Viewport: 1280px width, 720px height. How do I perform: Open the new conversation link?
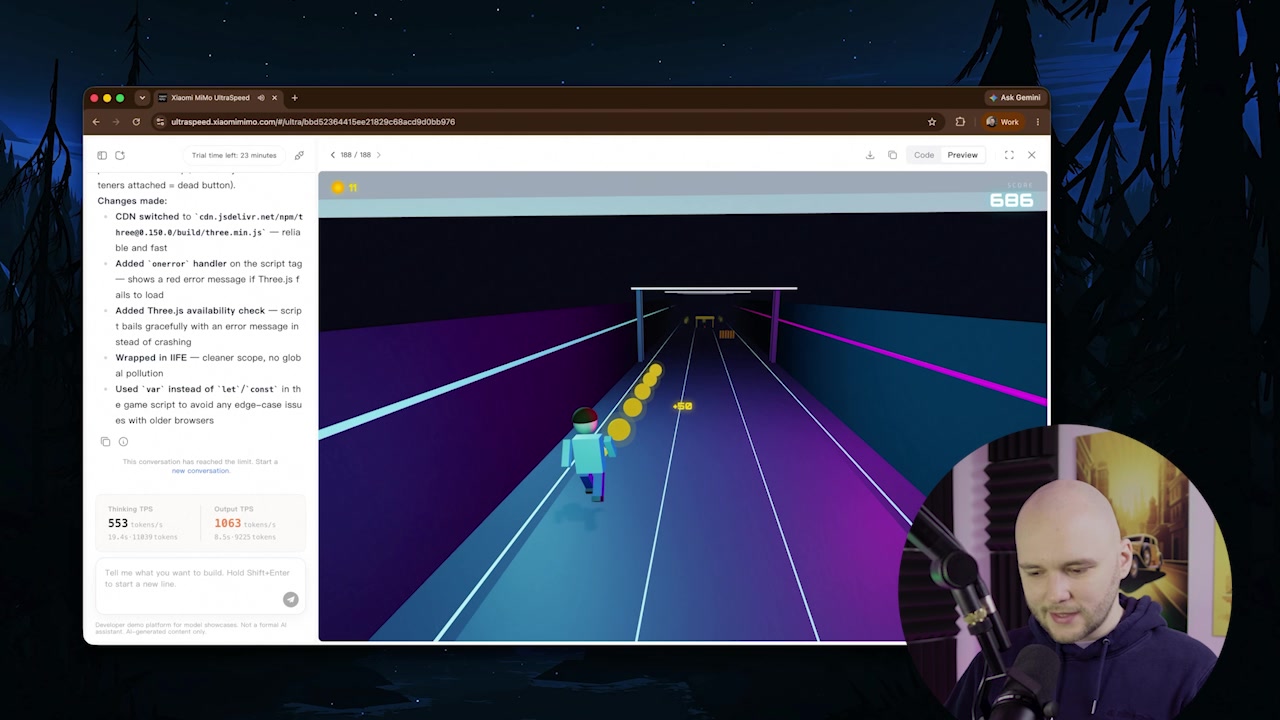[x=200, y=470]
